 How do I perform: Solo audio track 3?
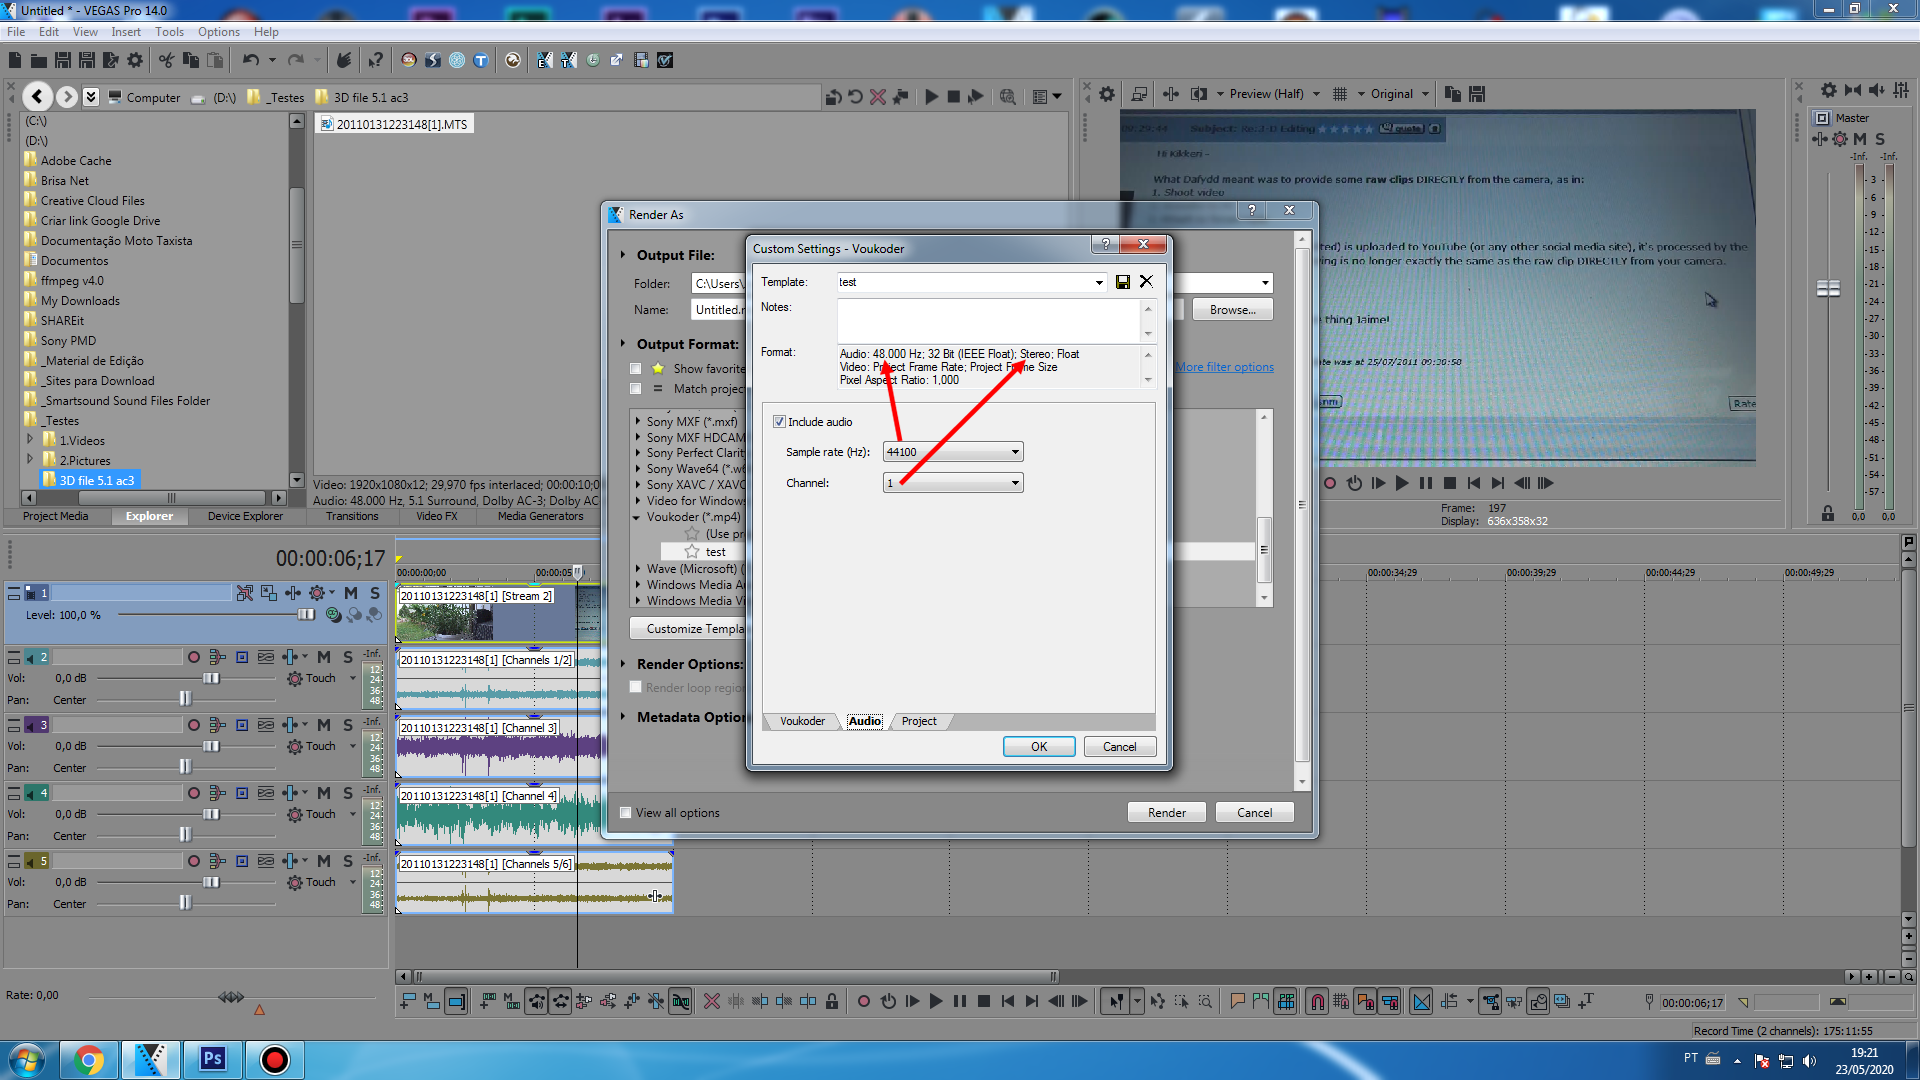coord(348,725)
